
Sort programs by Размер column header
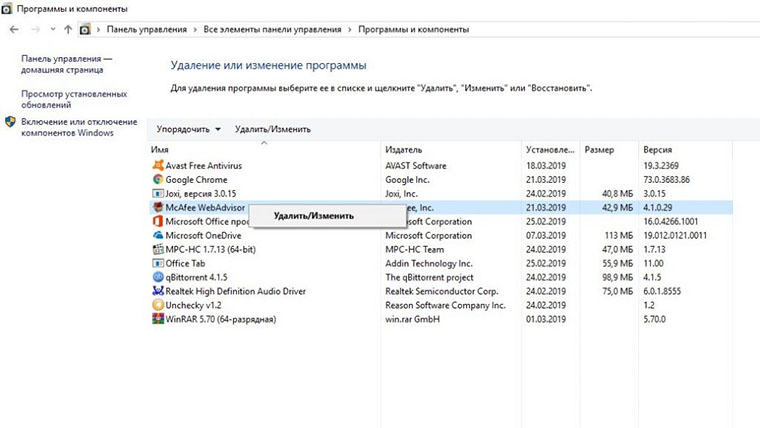click(599, 150)
